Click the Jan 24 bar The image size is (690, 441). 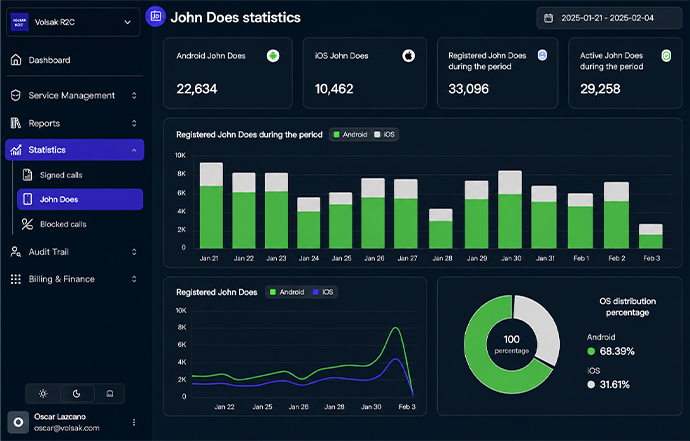click(x=308, y=223)
